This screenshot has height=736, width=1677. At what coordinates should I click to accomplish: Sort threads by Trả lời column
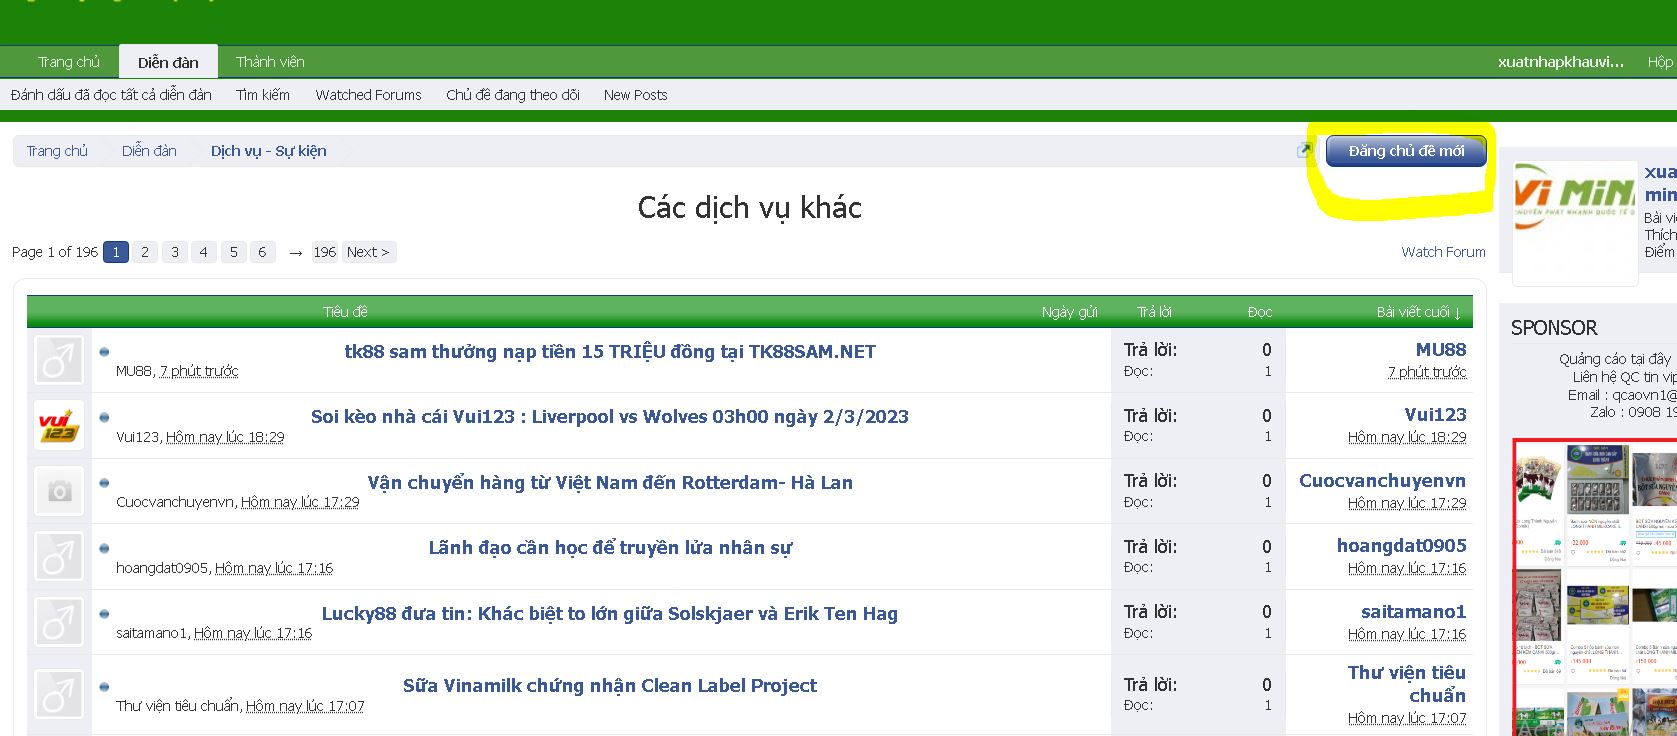point(1154,312)
